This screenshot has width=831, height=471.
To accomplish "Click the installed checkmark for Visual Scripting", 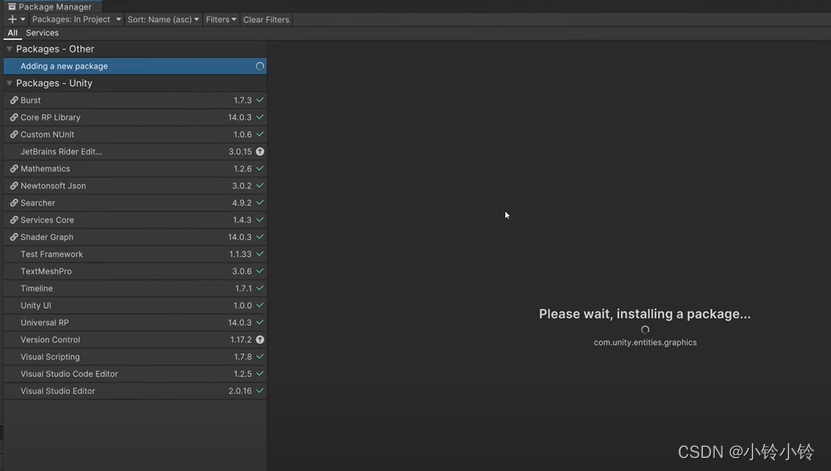I will (260, 357).
